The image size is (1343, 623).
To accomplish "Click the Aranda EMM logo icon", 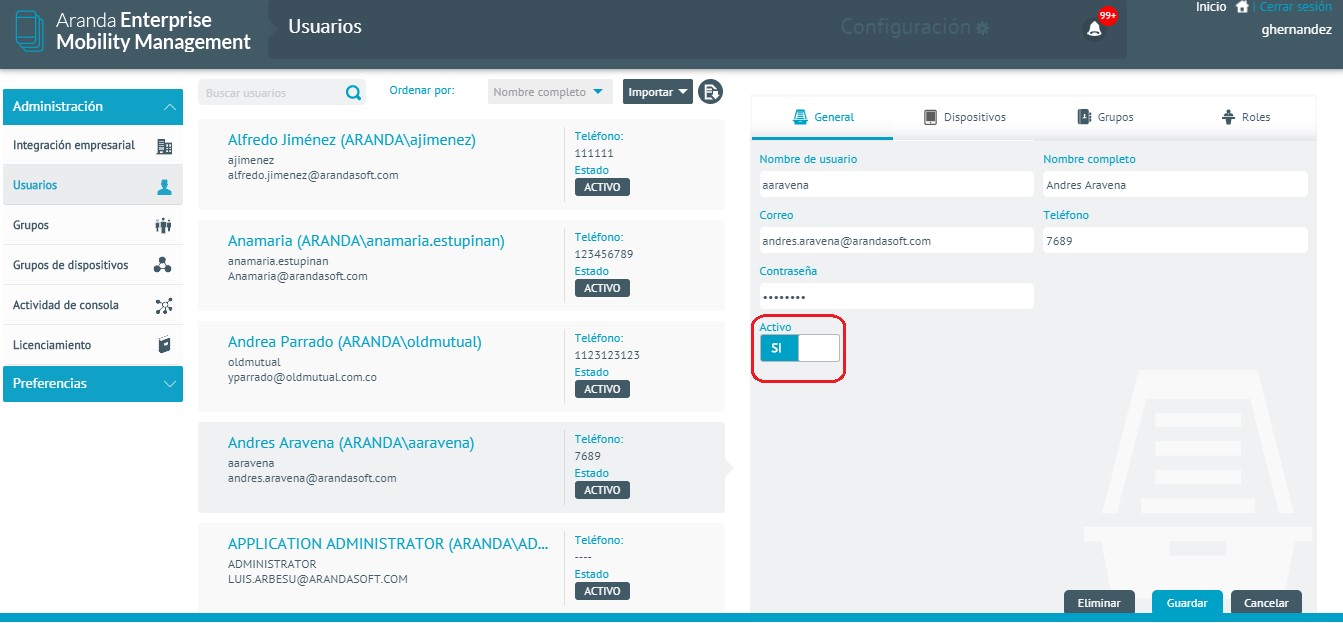I will 30,32.
